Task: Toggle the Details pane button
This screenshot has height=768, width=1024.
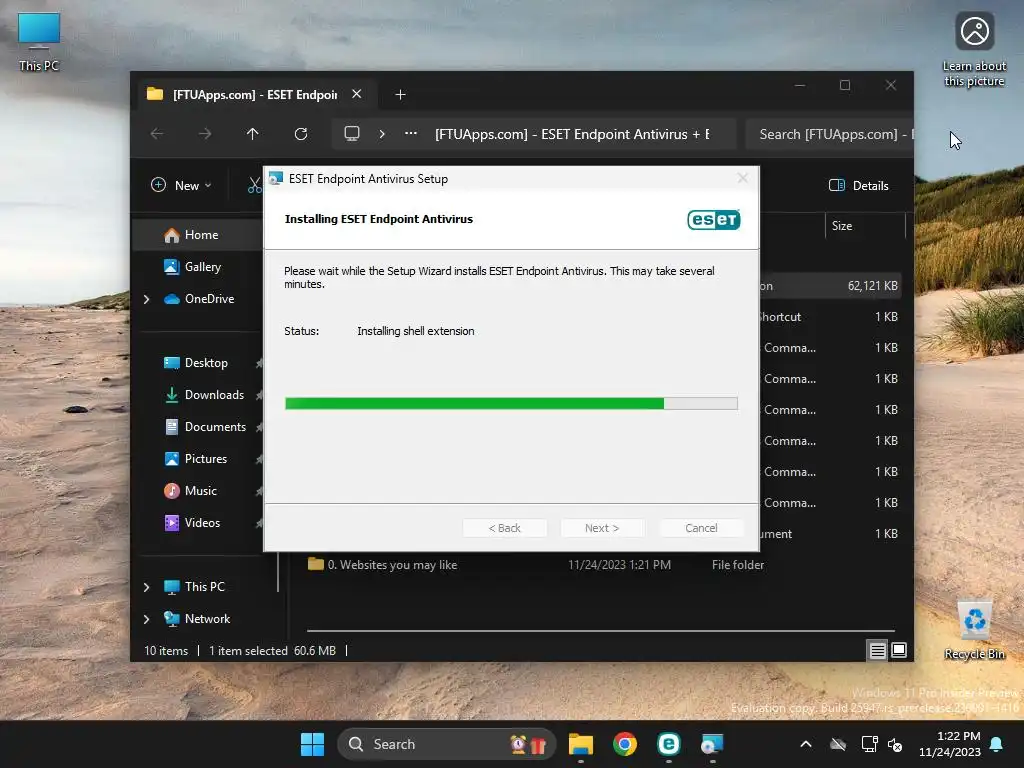Action: [x=859, y=185]
